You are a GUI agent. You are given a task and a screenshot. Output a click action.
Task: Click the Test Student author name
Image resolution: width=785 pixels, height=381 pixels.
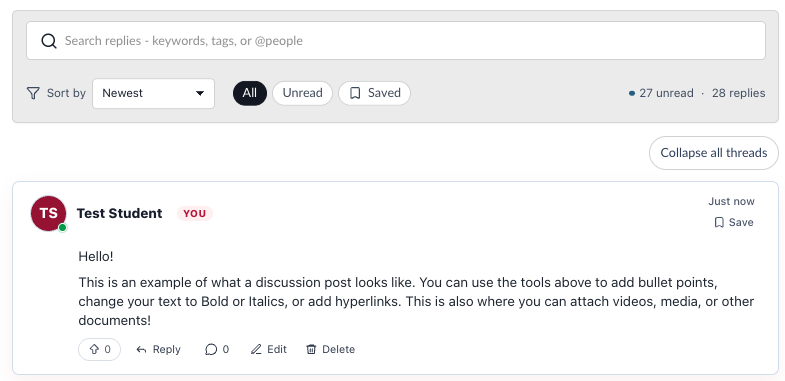coord(119,213)
